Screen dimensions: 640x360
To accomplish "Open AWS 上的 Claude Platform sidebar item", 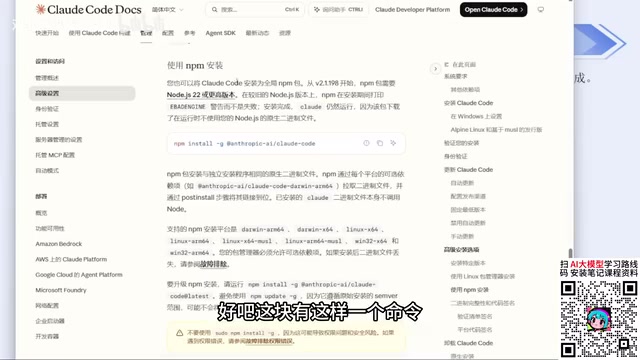I will [x=71, y=259].
